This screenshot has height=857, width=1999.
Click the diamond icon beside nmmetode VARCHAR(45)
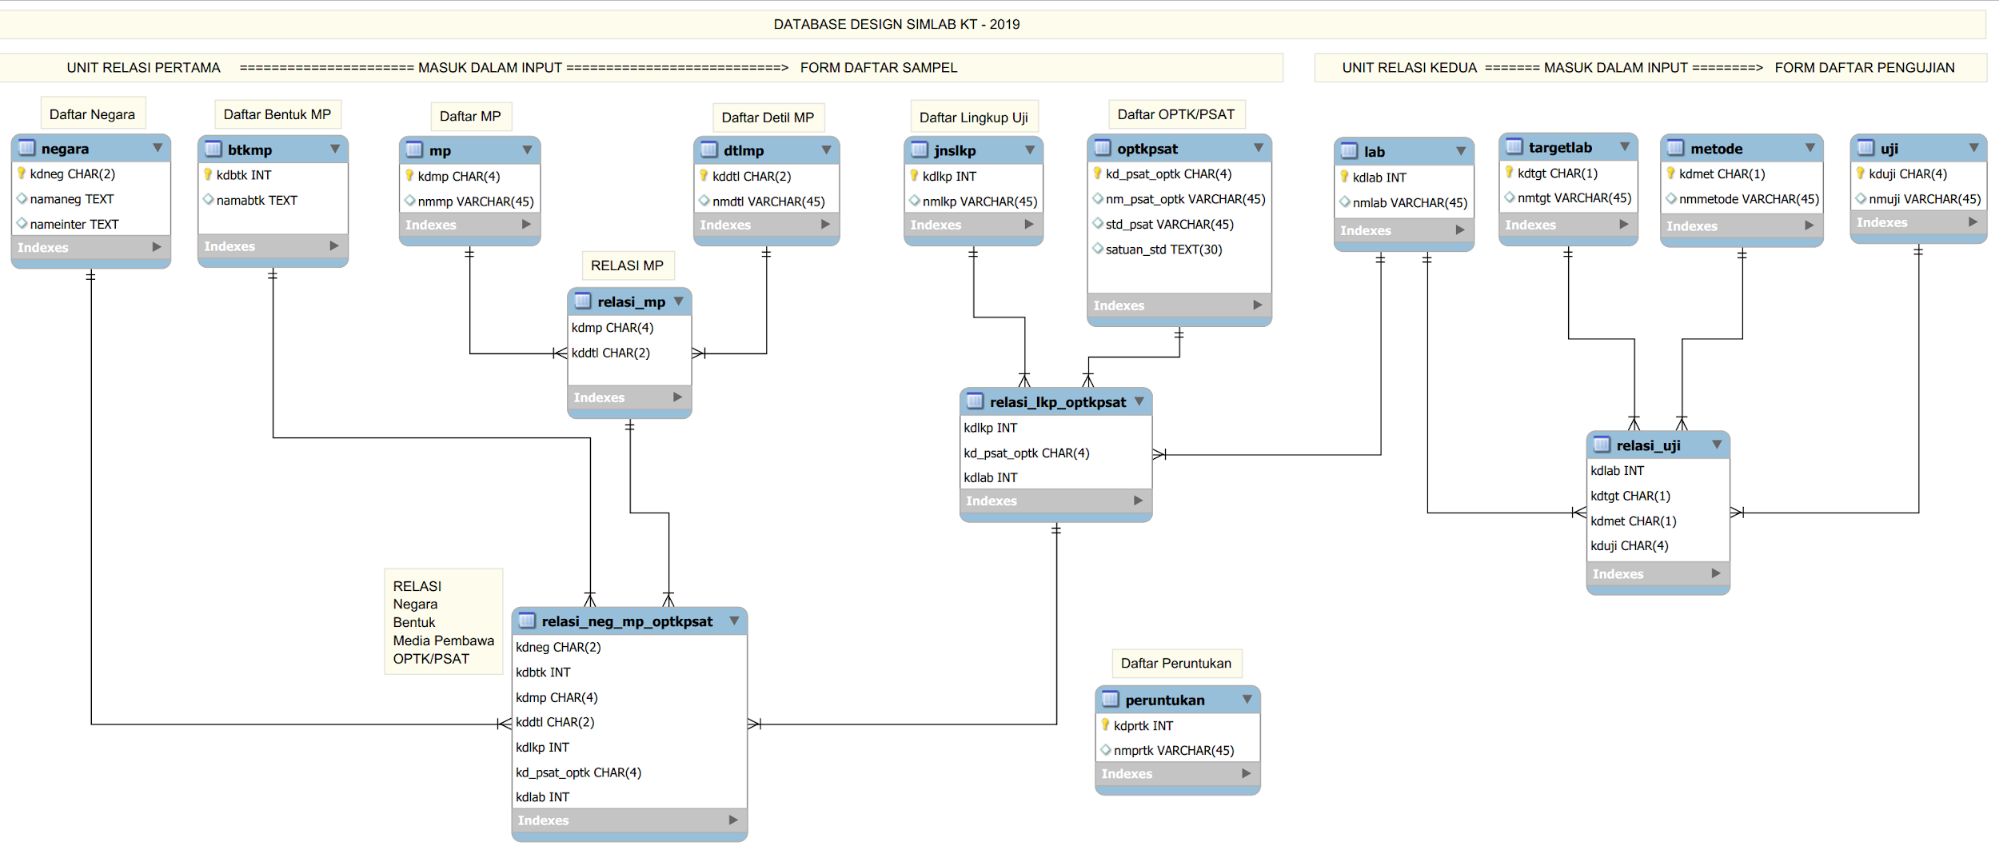1670,199
